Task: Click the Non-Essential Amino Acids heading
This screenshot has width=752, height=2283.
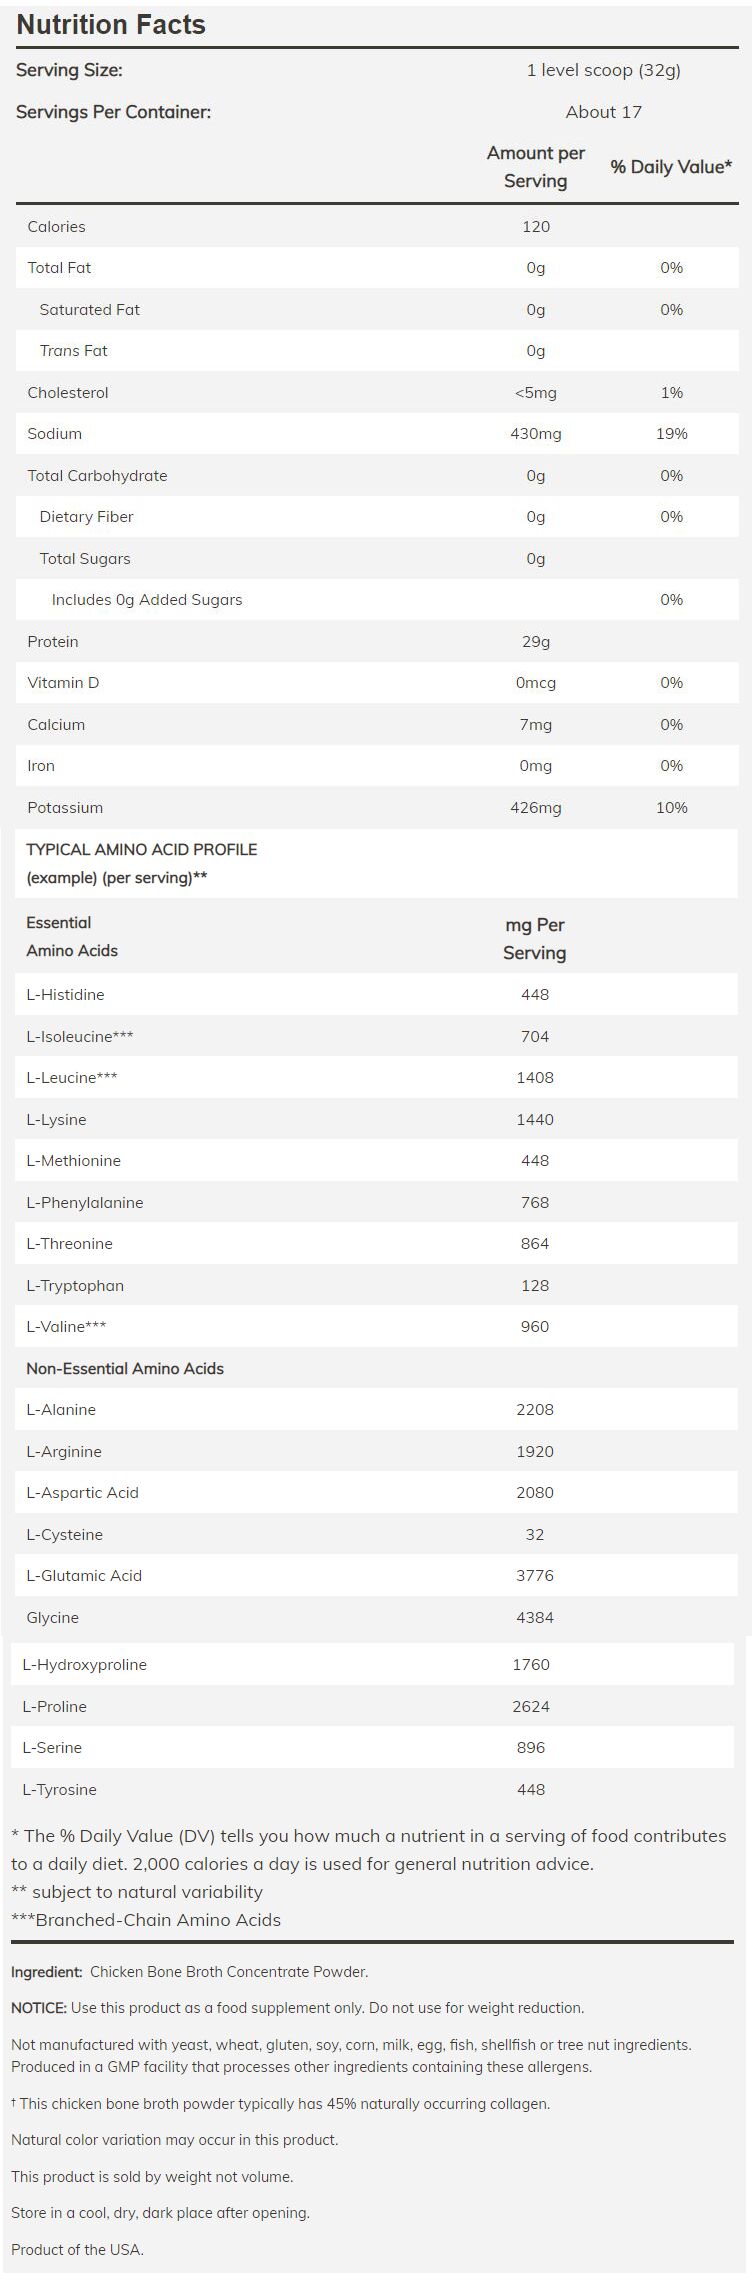Action: point(125,1369)
